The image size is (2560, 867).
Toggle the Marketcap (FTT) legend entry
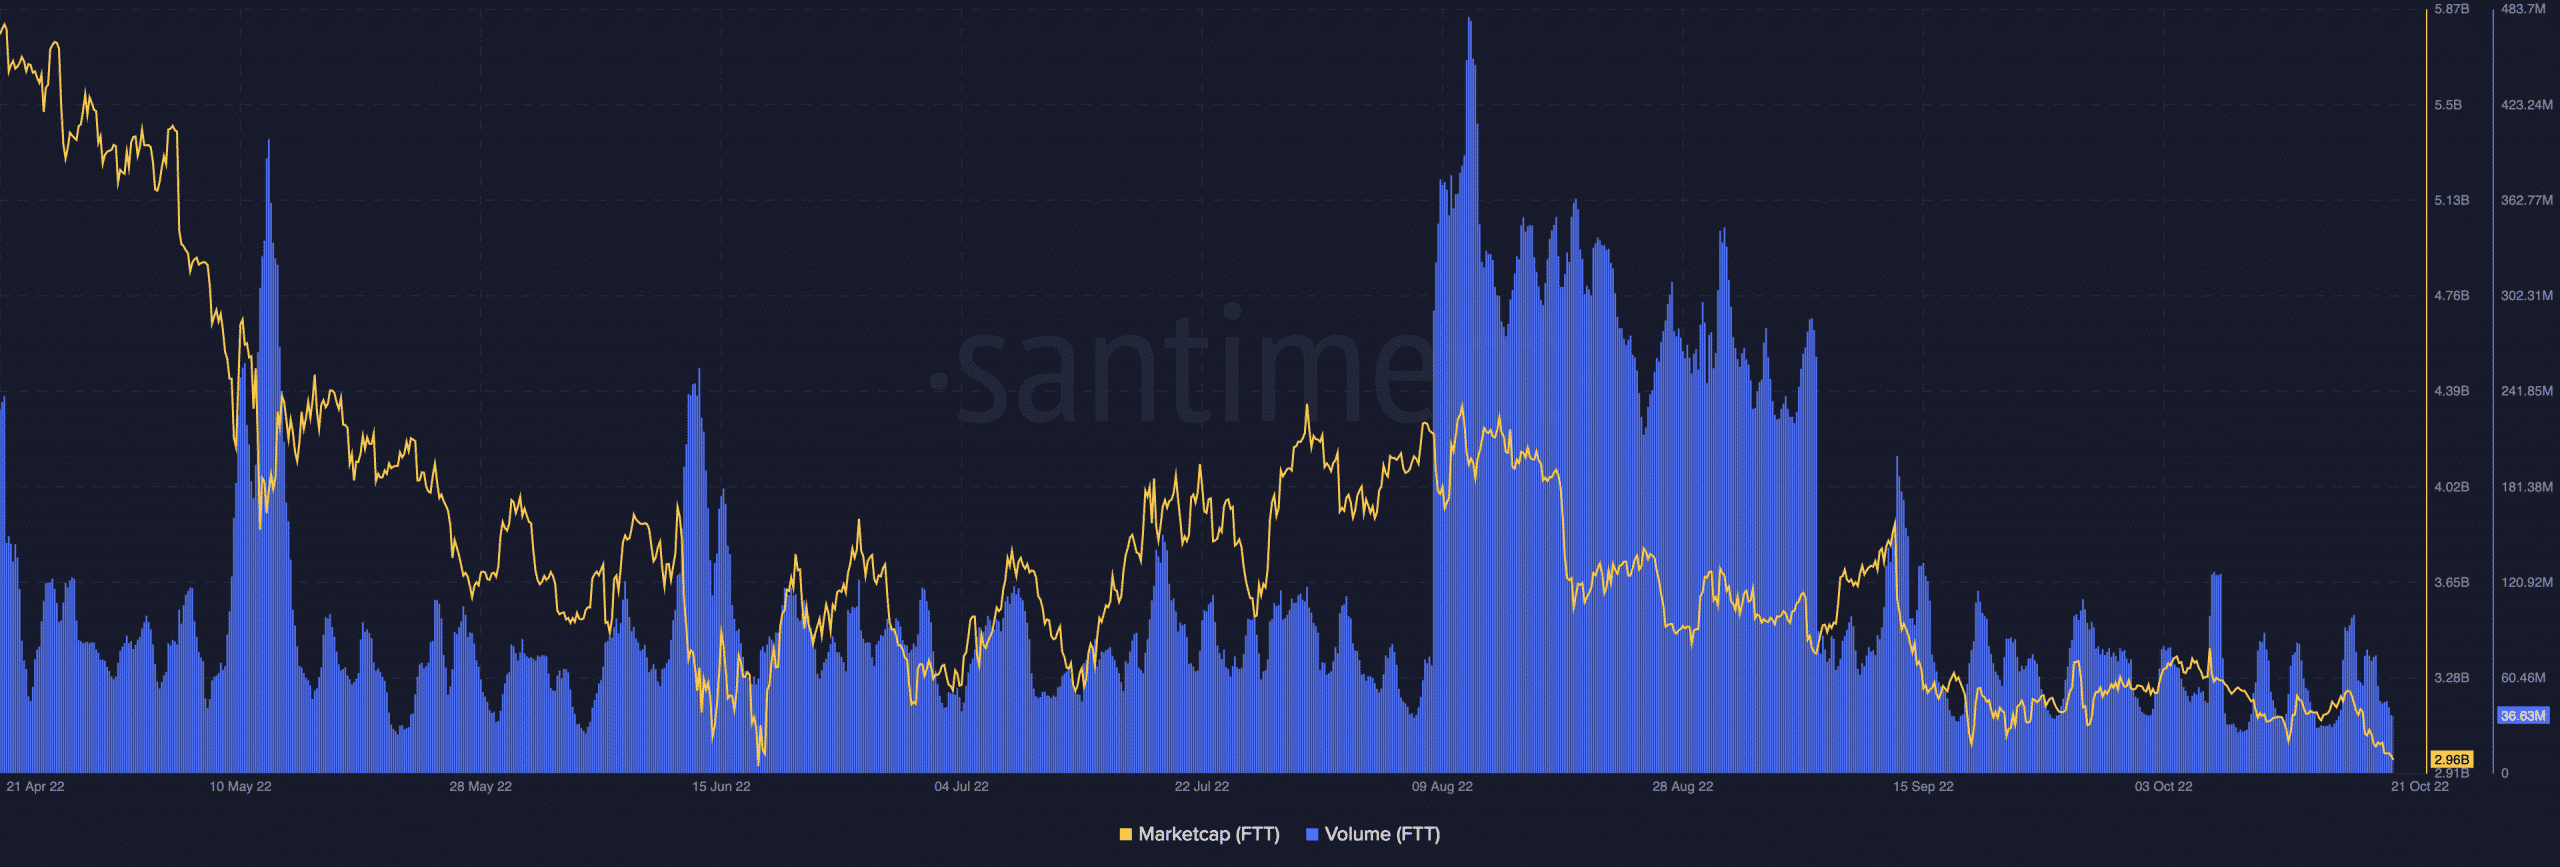tap(1199, 834)
